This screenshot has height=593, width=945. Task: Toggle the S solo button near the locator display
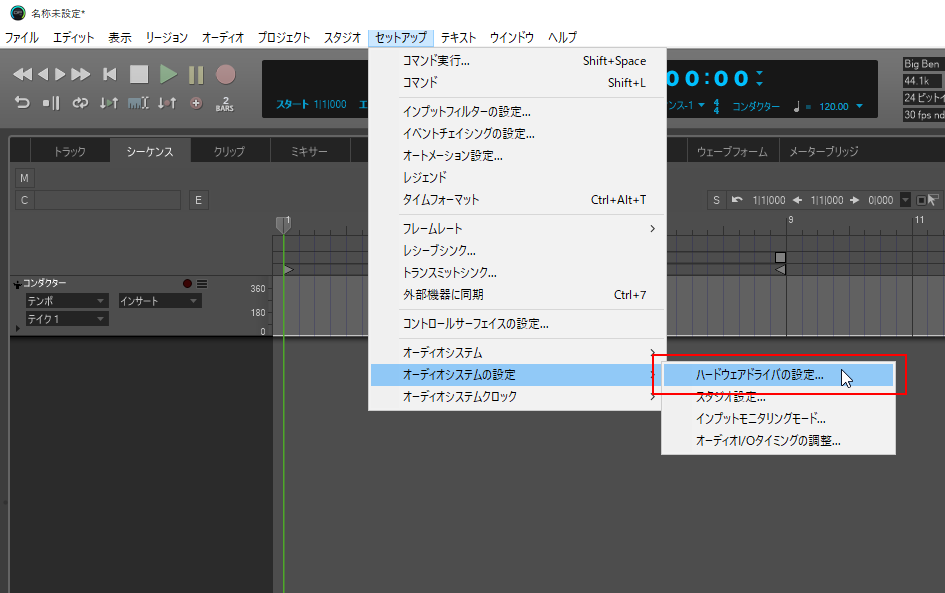[x=717, y=200]
